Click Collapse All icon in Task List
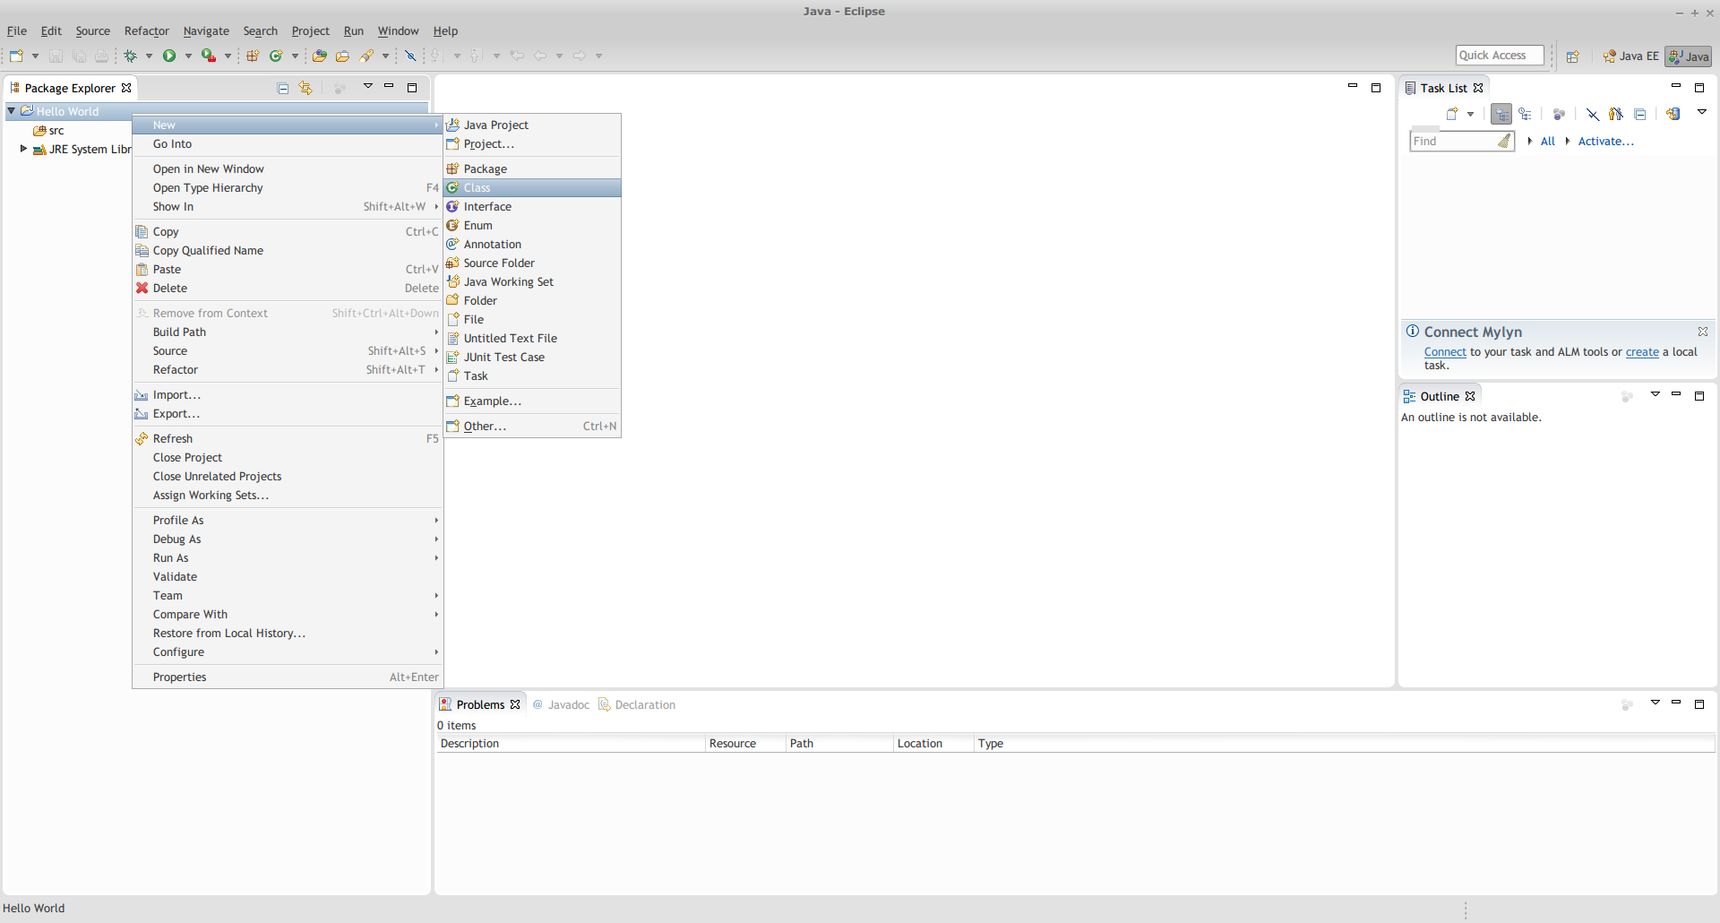 [1640, 114]
